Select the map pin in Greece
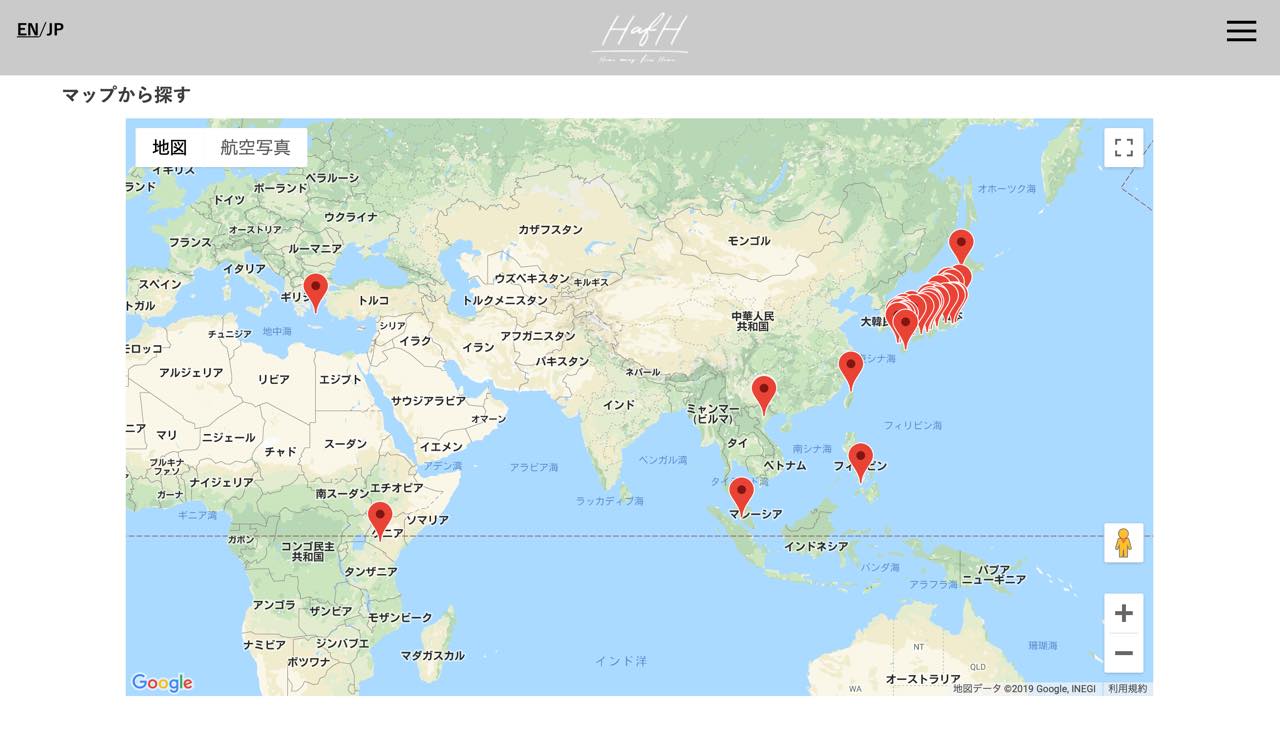This screenshot has width=1280, height=751. pyautogui.click(x=315, y=290)
